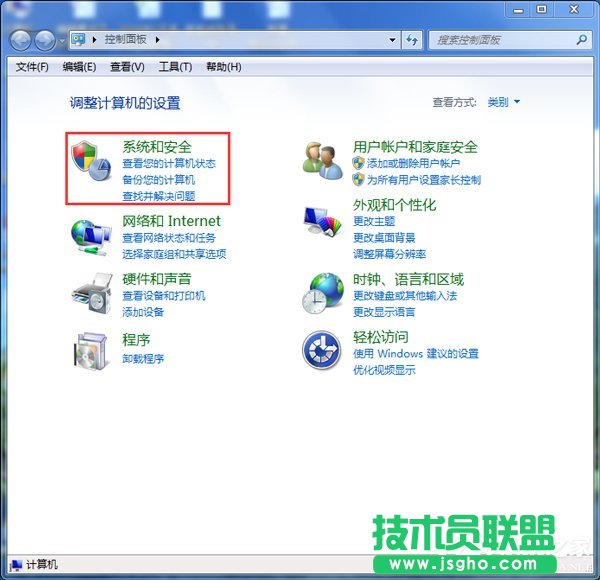The image size is (600, 580).
Task: Maximize the Control Panel window
Action: tap(541, 10)
